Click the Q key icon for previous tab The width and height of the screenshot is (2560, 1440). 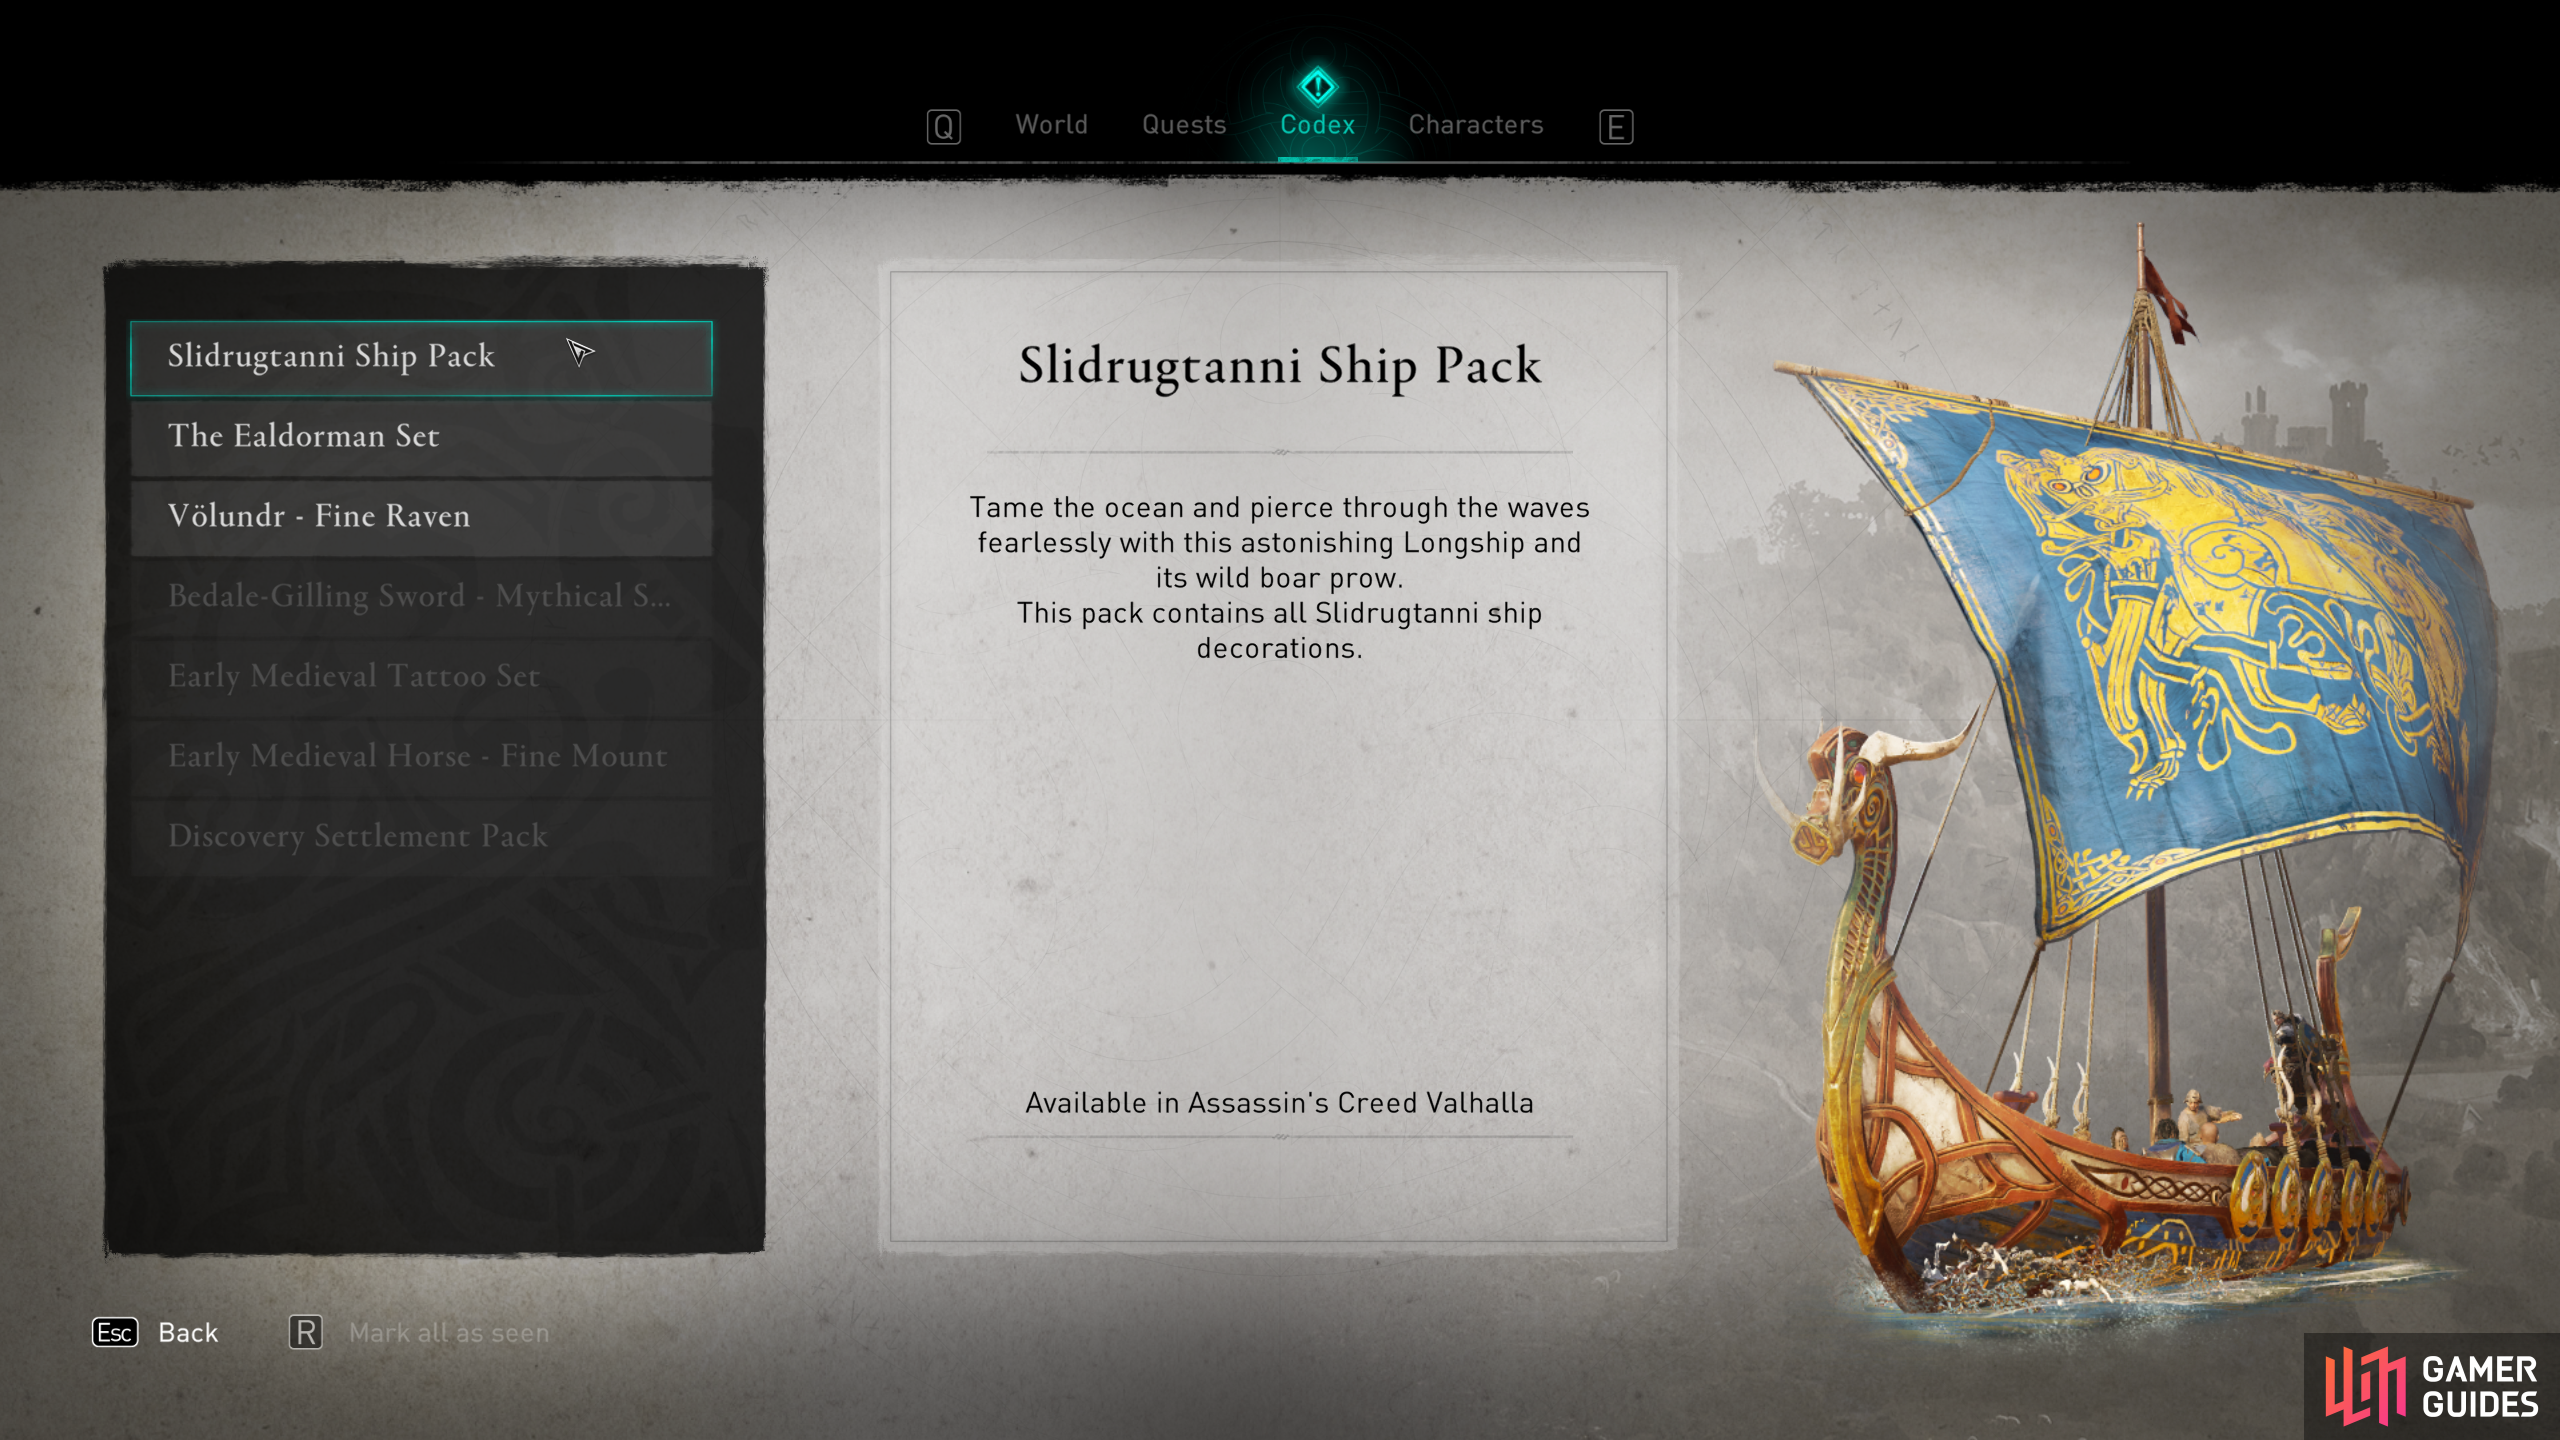tap(943, 127)
